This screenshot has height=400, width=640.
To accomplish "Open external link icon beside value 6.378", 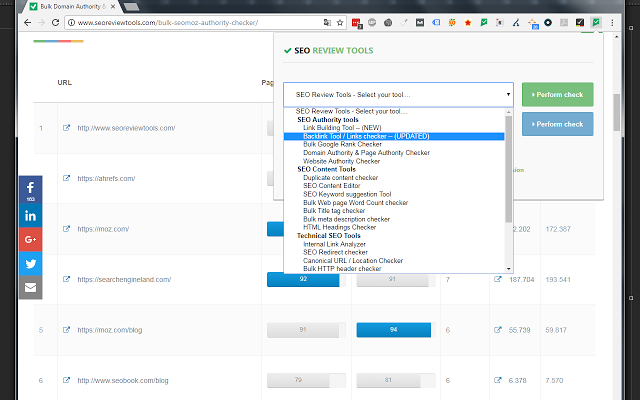I will pyautogui.click(x=498, y=380).
